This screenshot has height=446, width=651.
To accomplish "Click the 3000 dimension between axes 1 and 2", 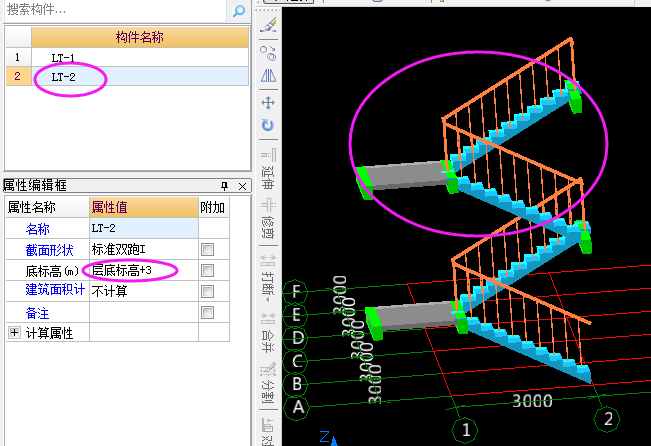I will [x=532, y=401].
